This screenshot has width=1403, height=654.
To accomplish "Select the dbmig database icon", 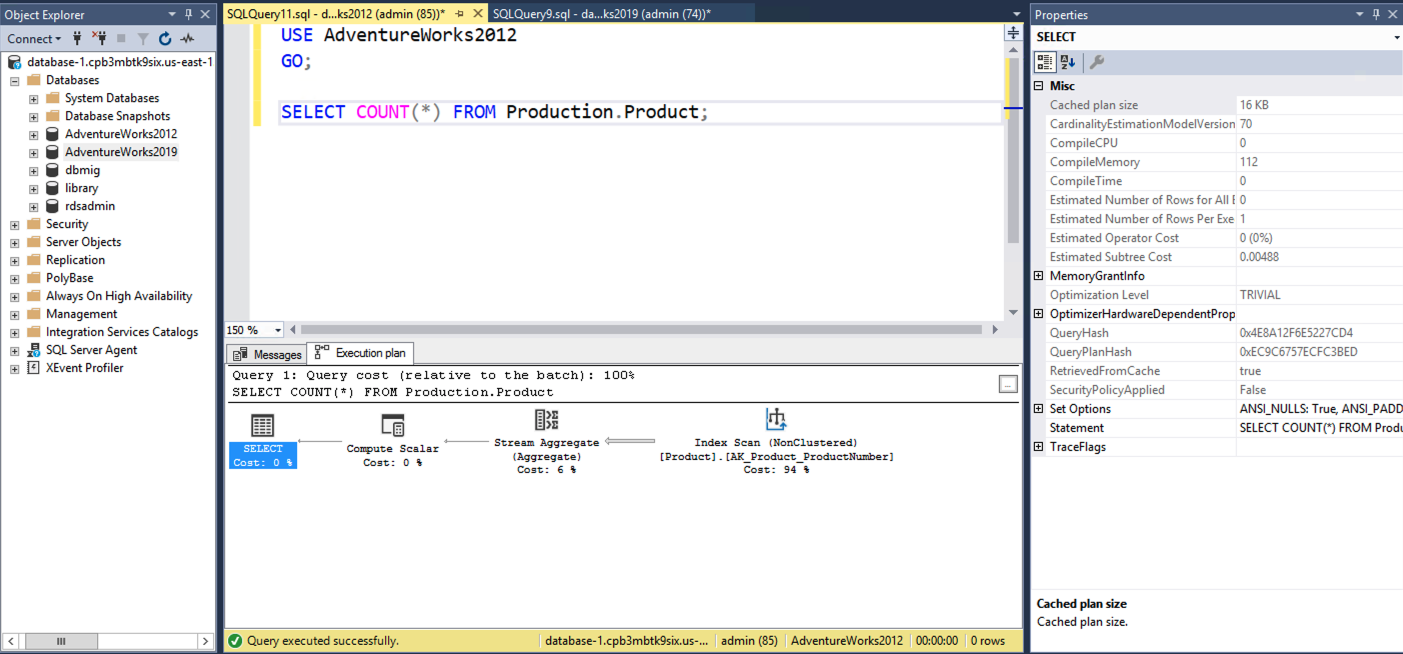I will [53, 170].
